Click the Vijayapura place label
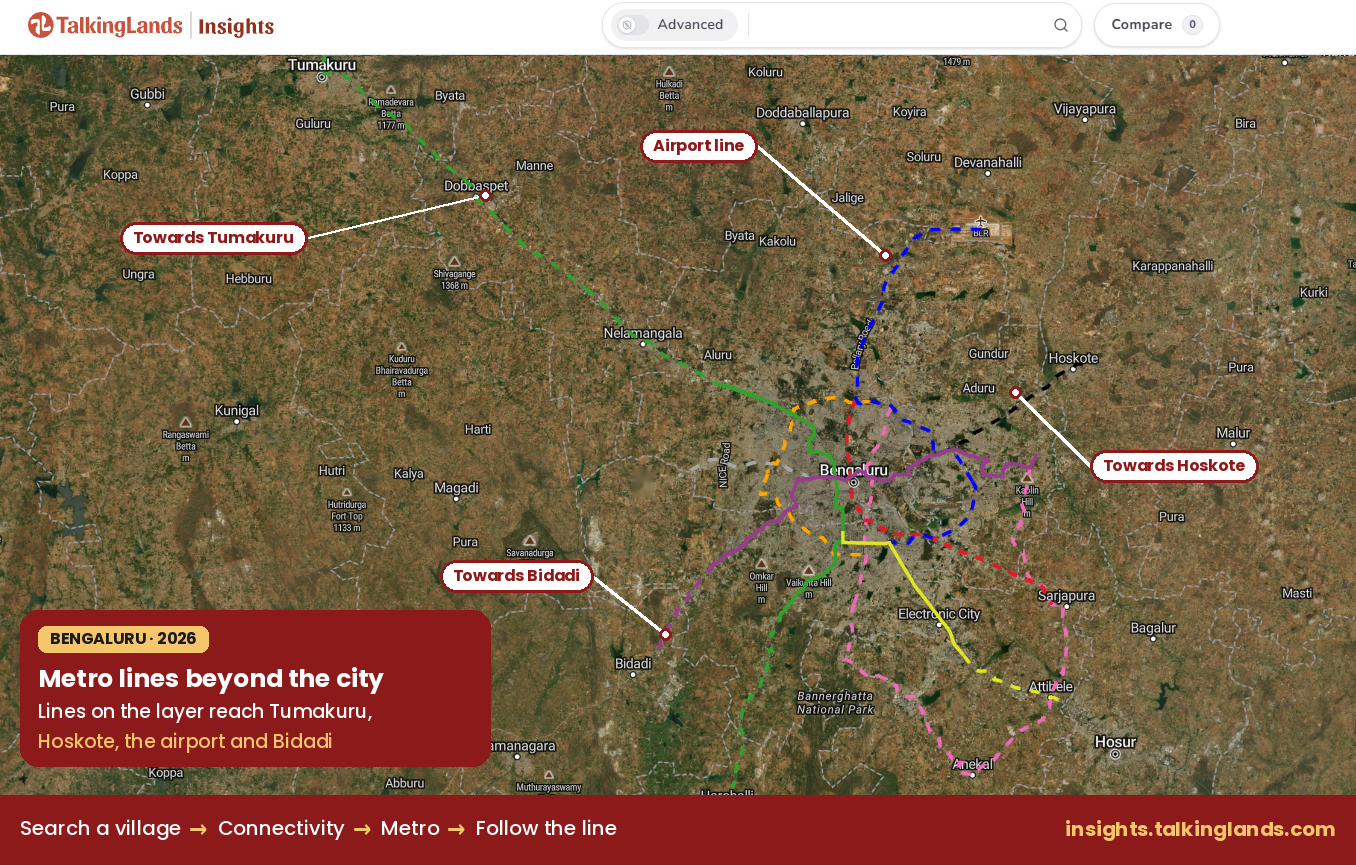This screenshot has width=1356, height=865. pyautogui.click(x=1085, y=109)
